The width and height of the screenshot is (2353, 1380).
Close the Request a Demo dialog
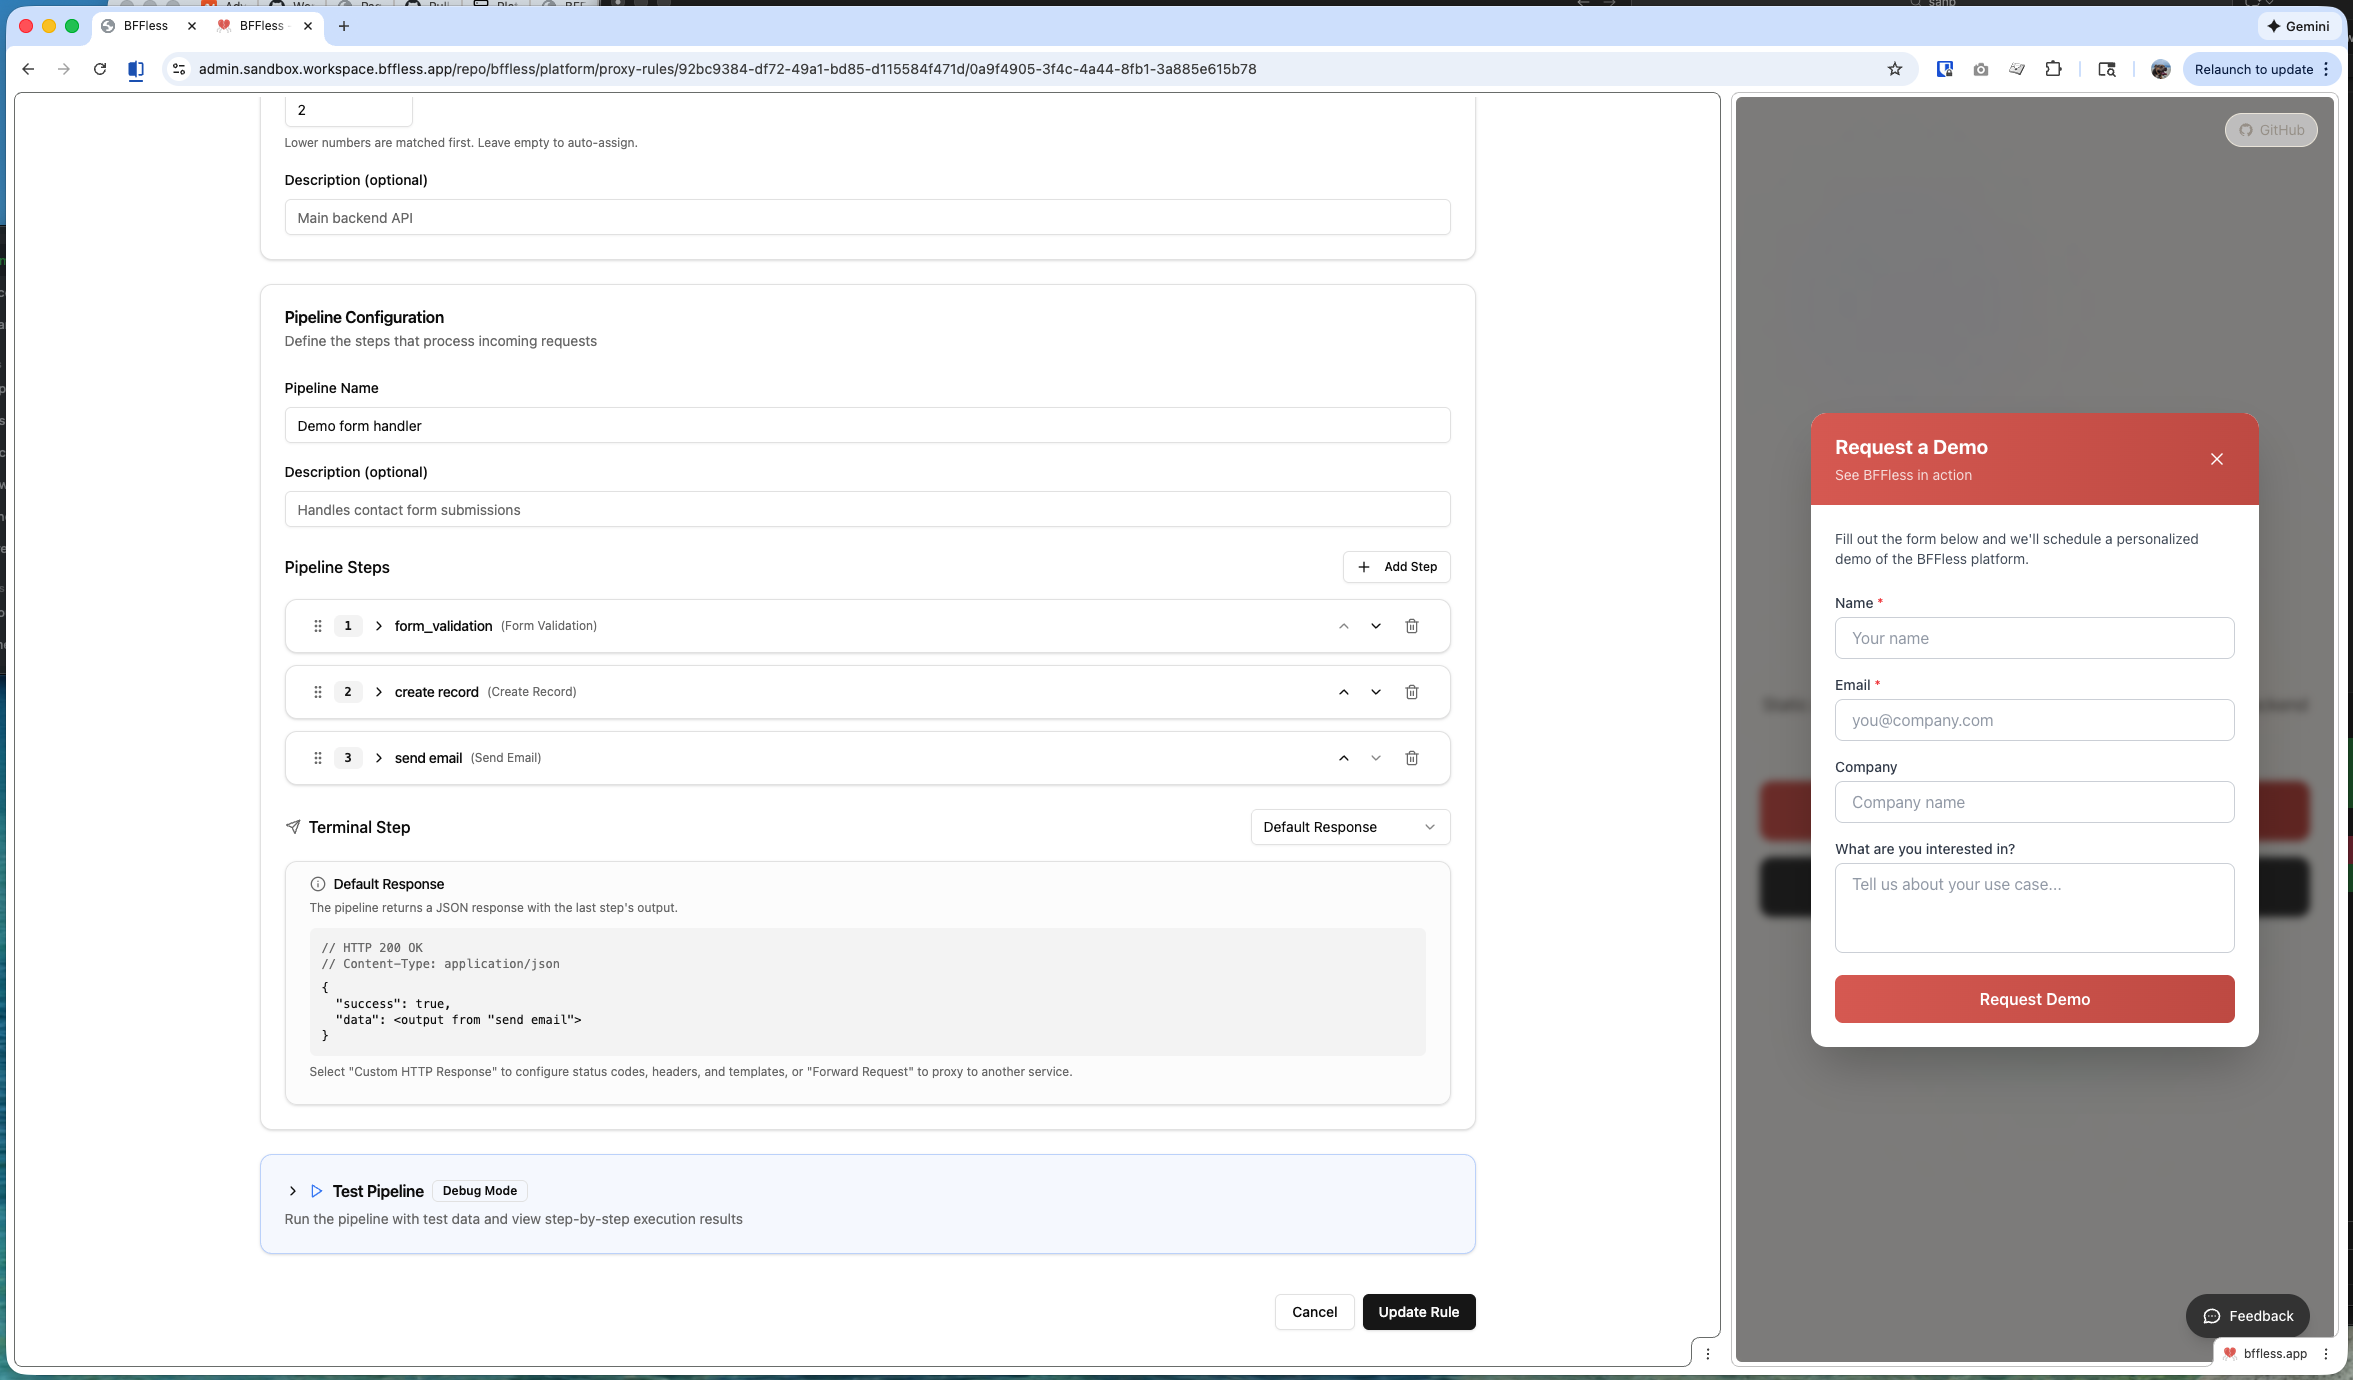tap(2216, 459)
